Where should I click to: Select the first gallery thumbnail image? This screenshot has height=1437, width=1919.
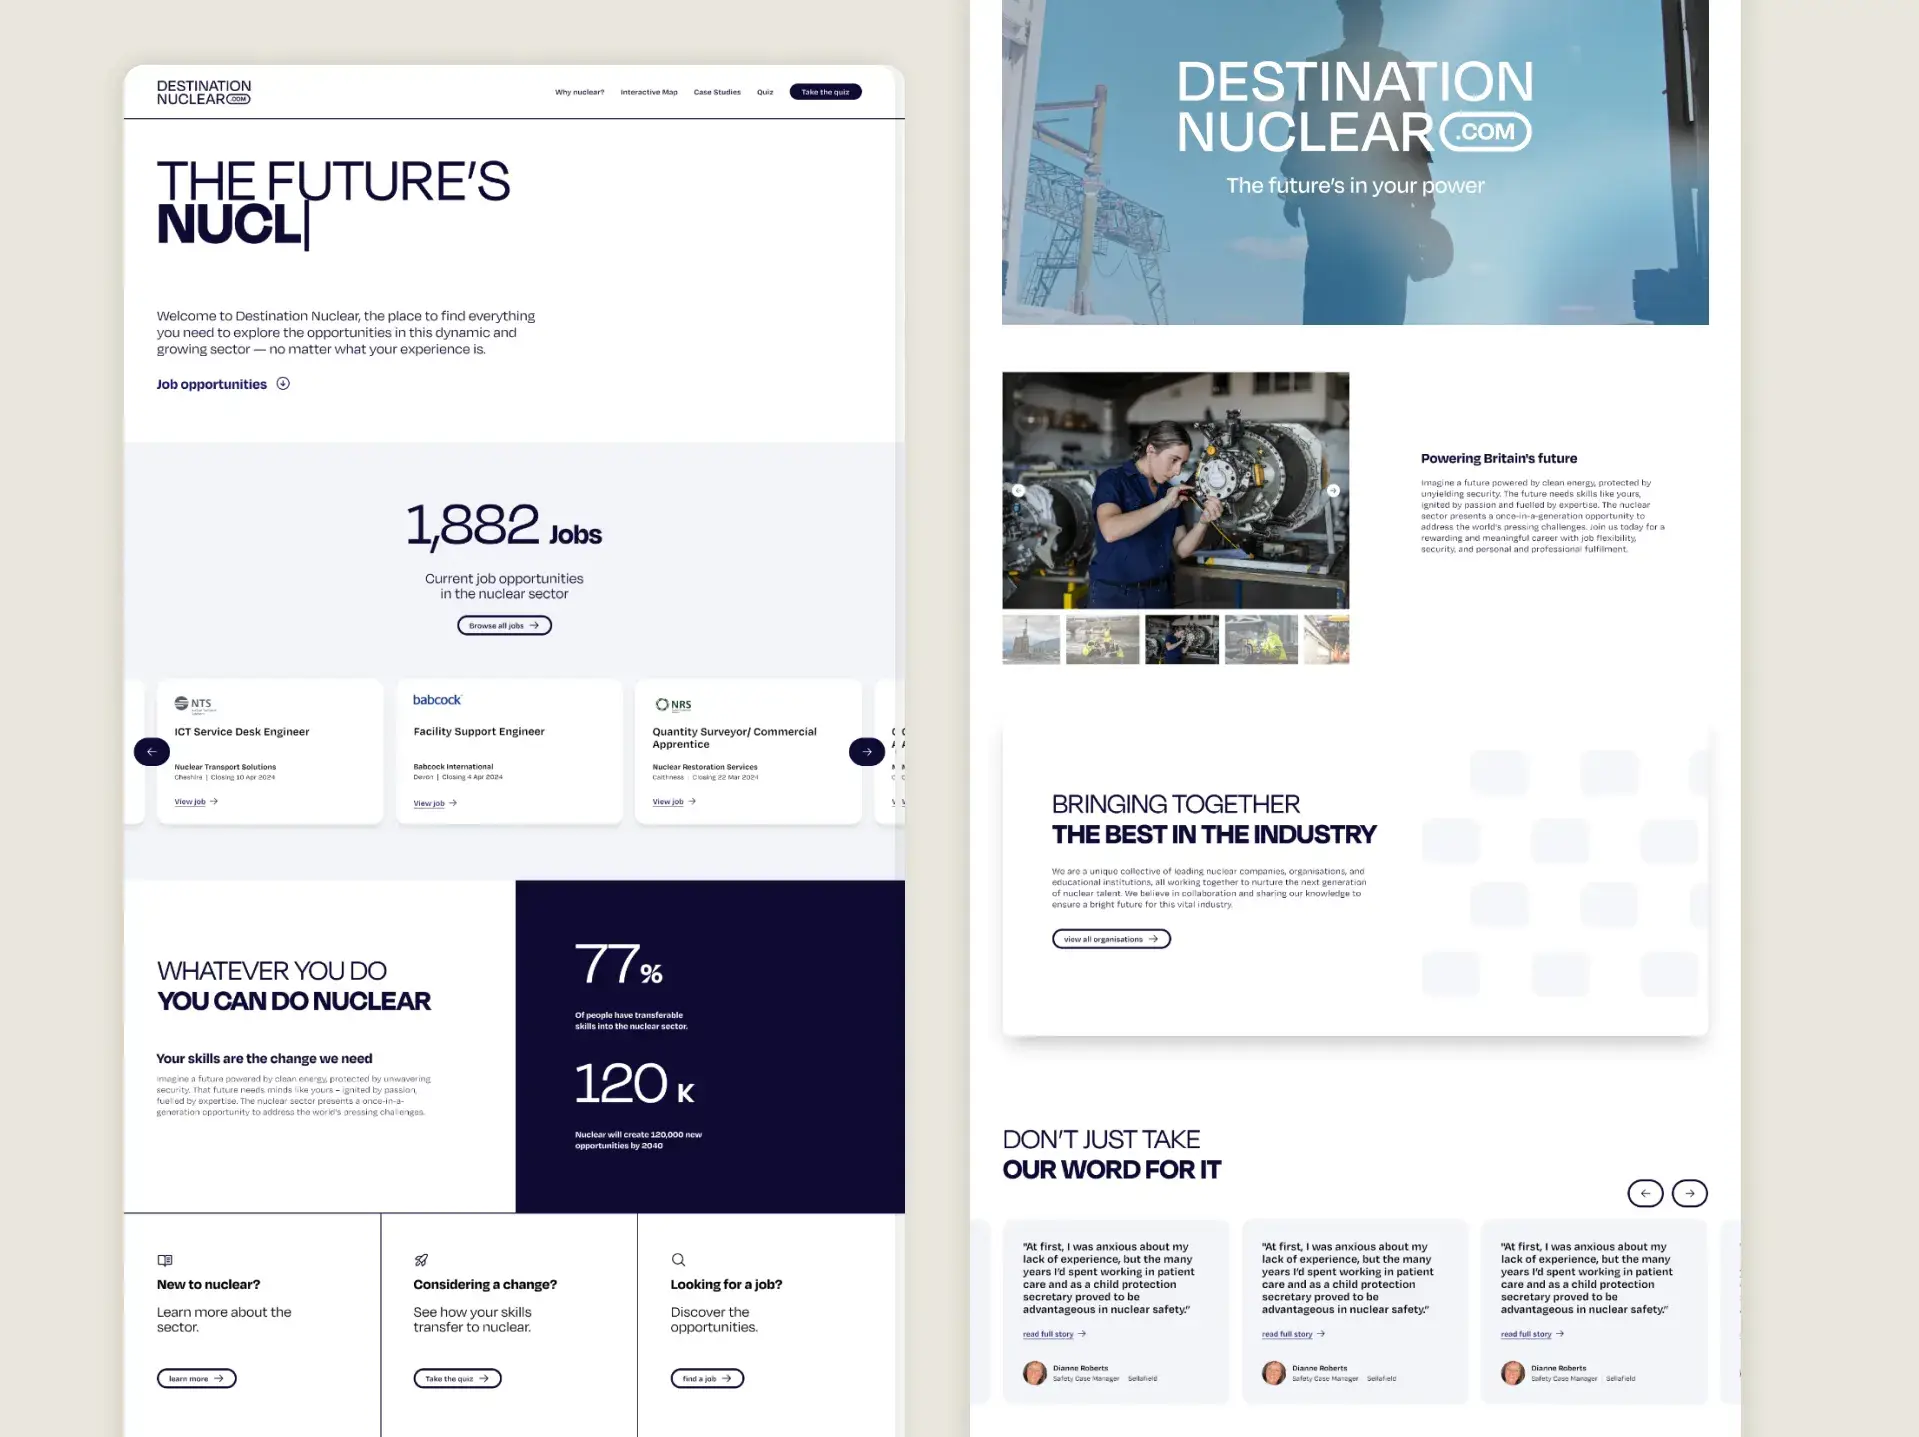(x=1031, y=640)
